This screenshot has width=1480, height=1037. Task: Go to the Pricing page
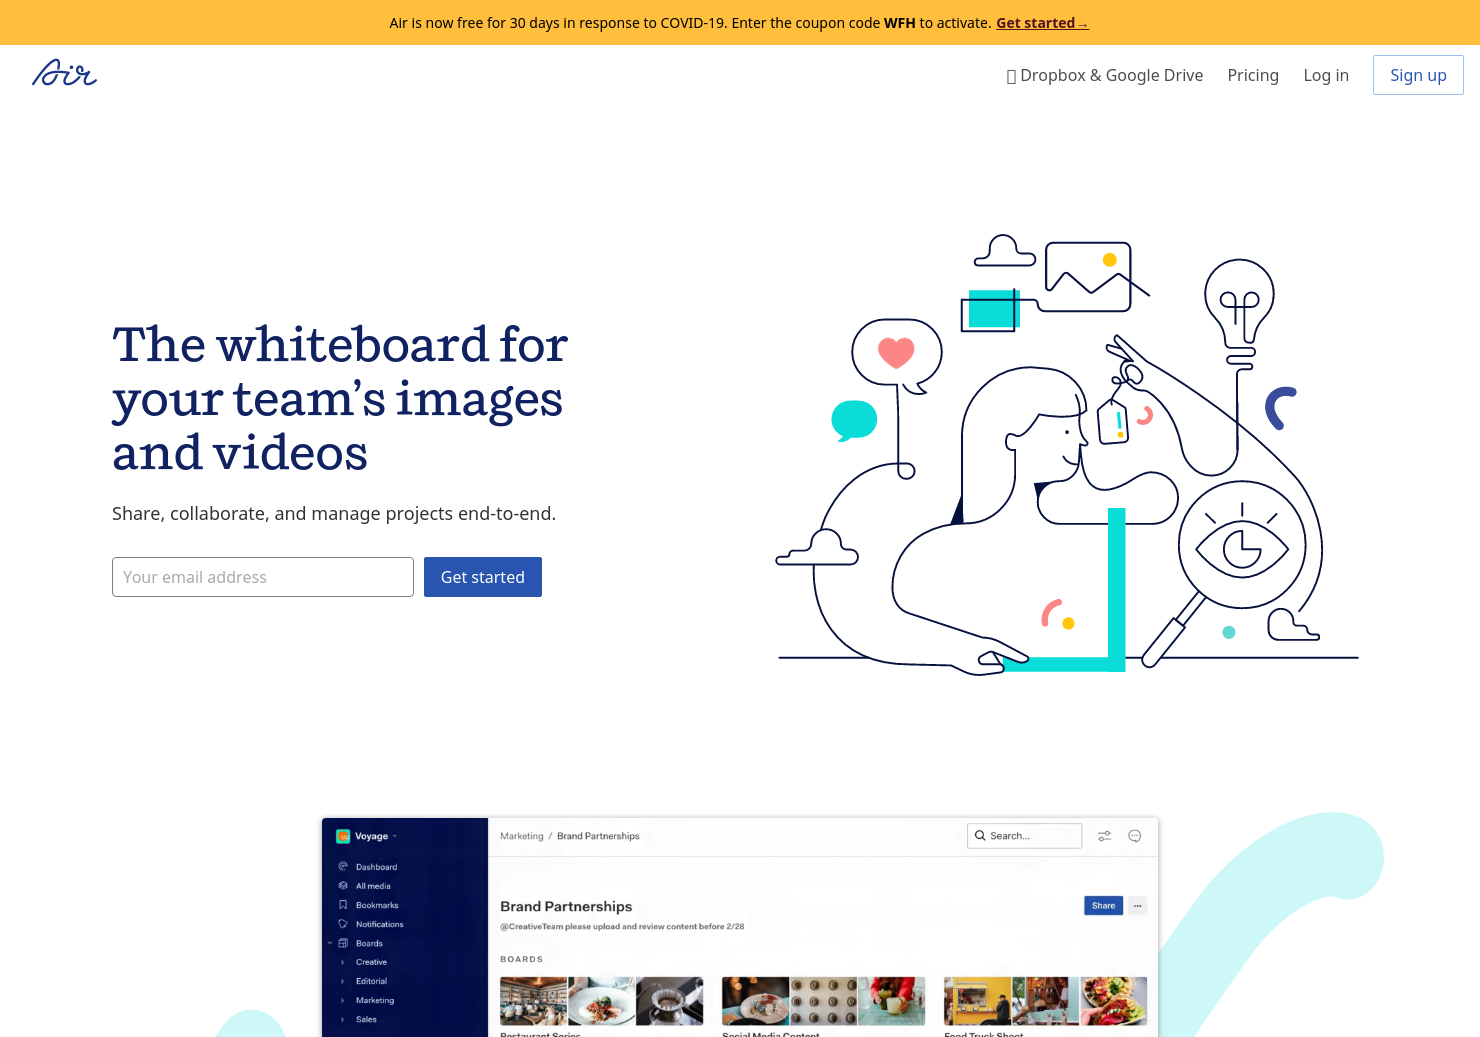tap(1253, 75)
